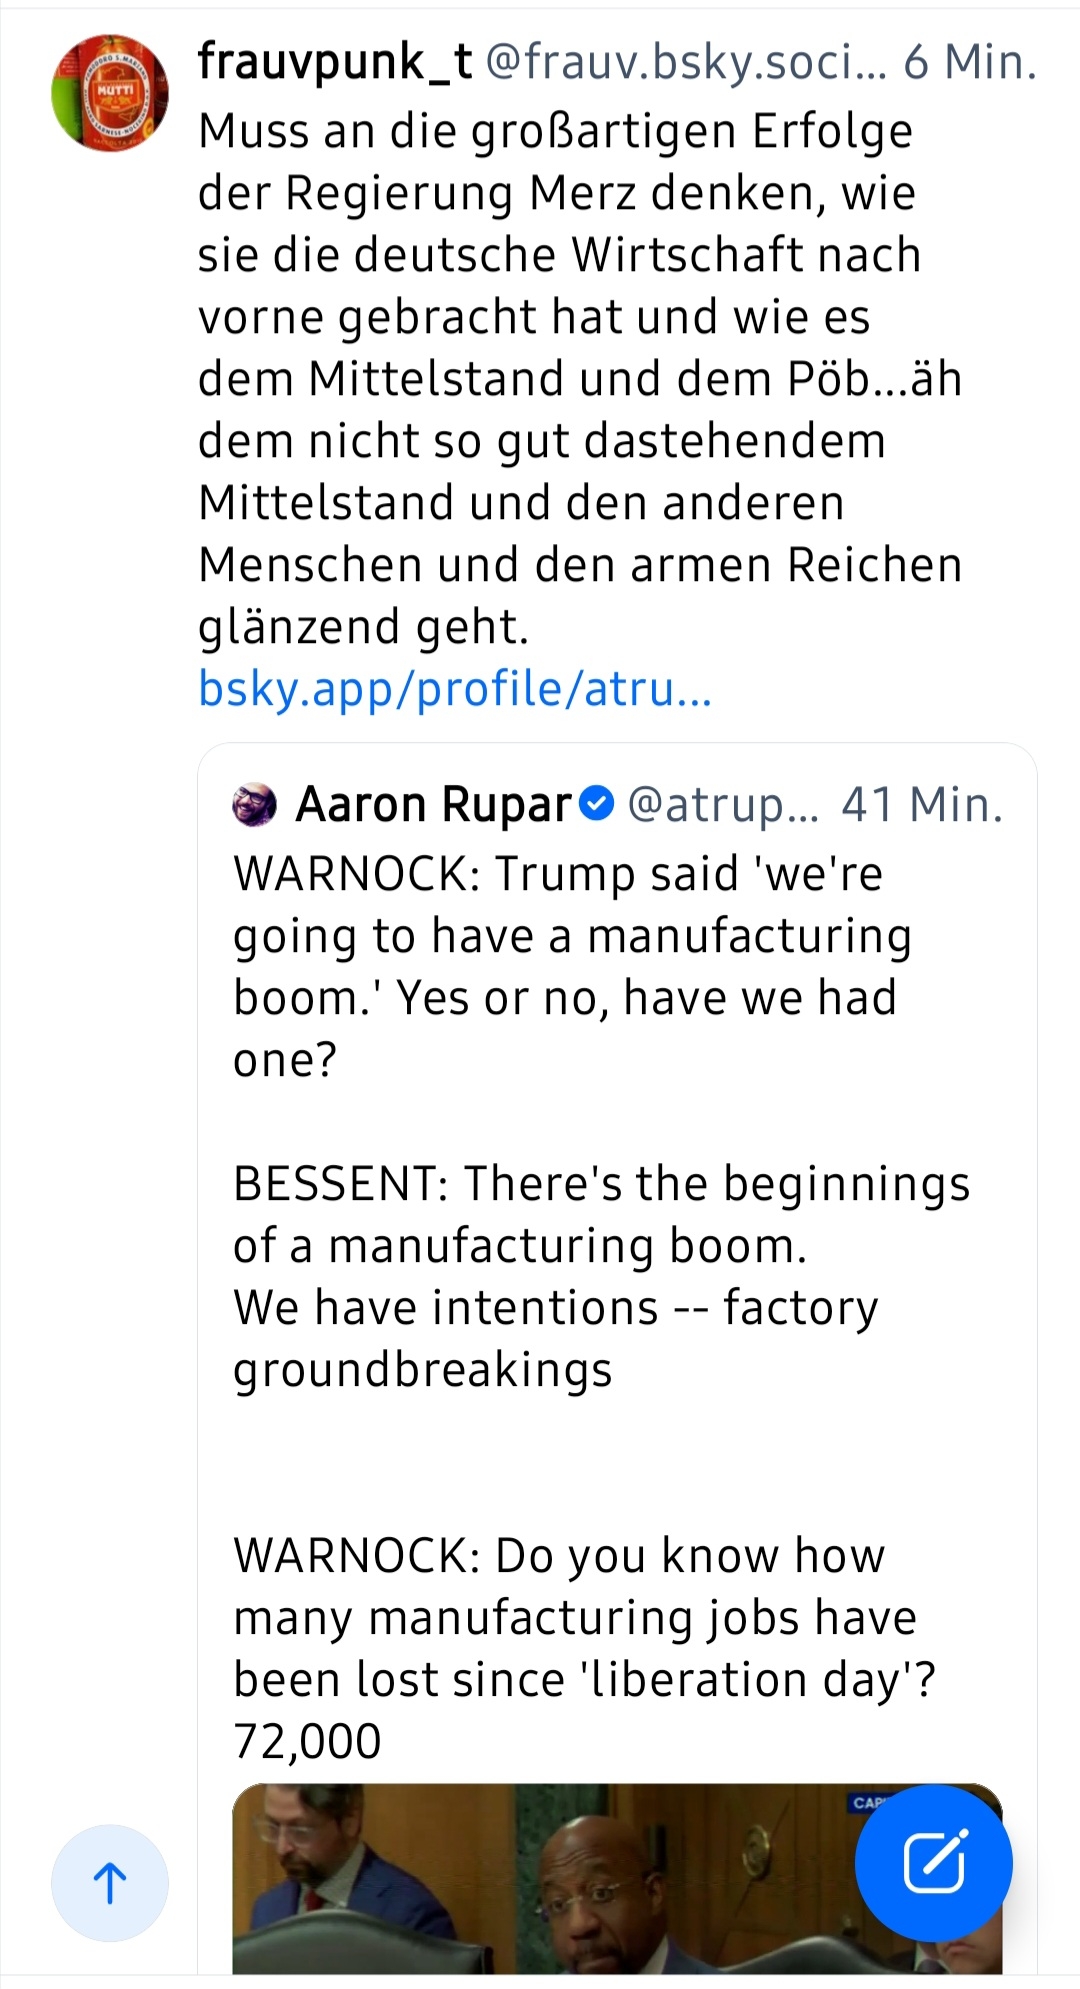Click the blue verified badge beside Aaron Rupar
Screen dimensions: 1080x1989
click(597, 803)
